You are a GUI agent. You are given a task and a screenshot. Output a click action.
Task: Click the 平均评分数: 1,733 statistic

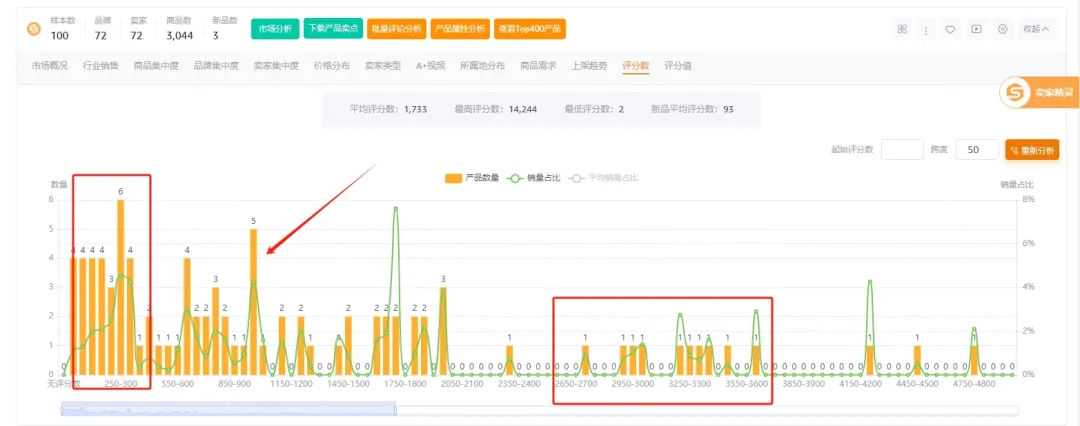[388, 109]
